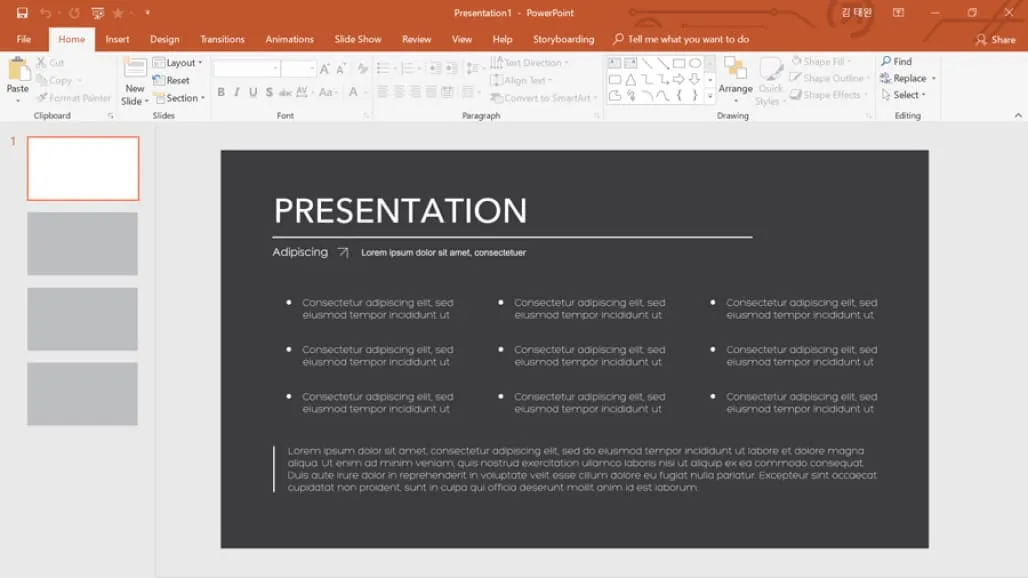Toggle bold formatting
Viewport: 1028px width, 578px height.
[x=221, y=92]
